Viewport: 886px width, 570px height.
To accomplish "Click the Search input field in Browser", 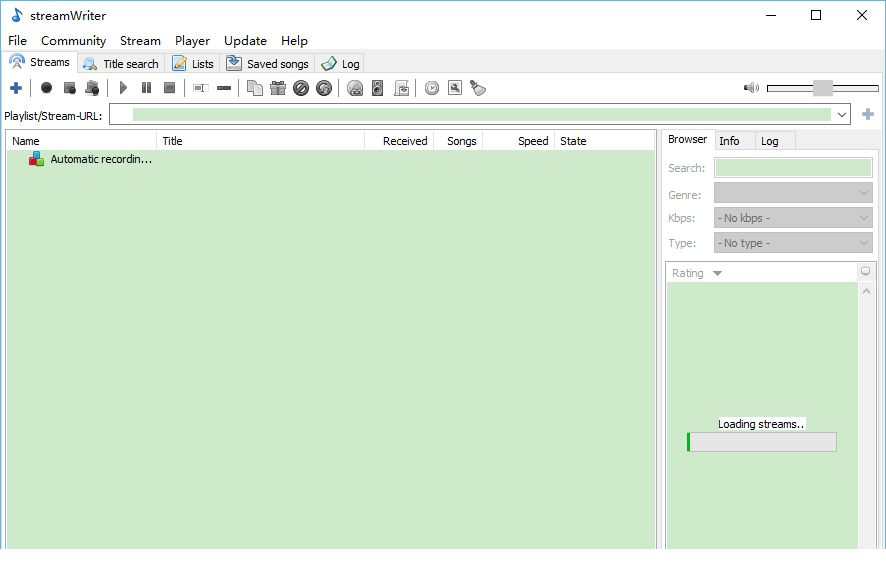I will tap(793, 168).
